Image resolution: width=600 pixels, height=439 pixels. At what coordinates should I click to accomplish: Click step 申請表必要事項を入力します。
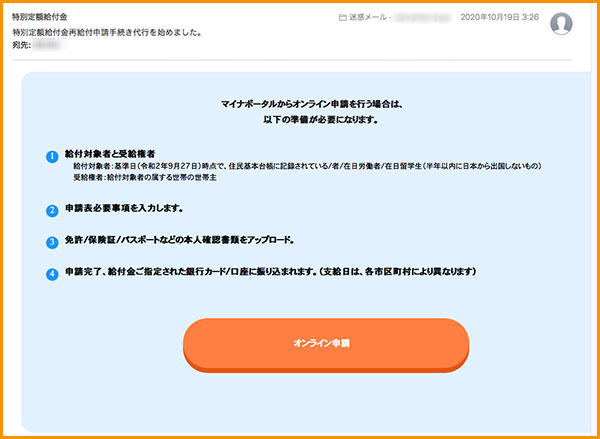(124, 209)
